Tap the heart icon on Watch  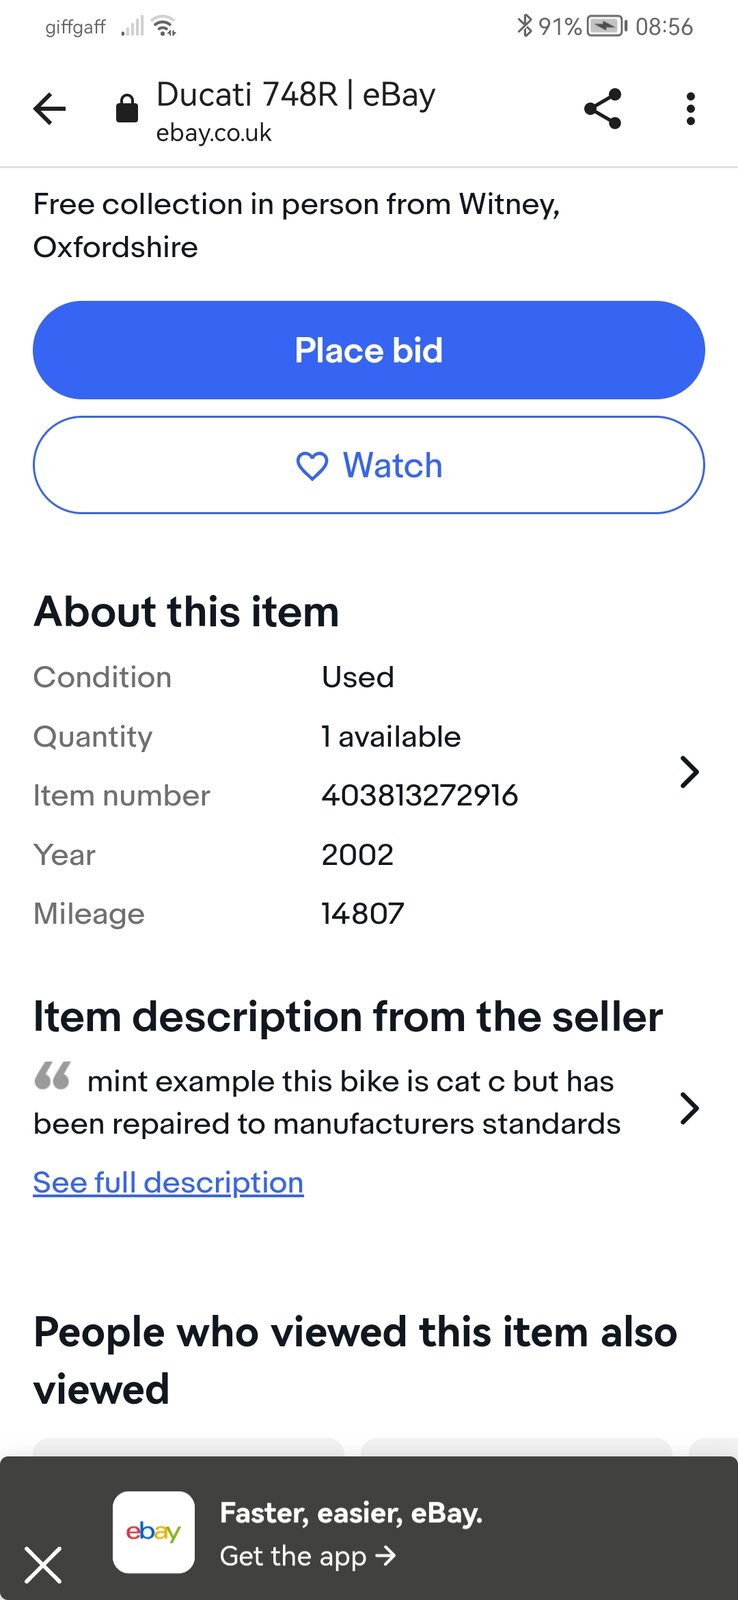coord(312,466)
